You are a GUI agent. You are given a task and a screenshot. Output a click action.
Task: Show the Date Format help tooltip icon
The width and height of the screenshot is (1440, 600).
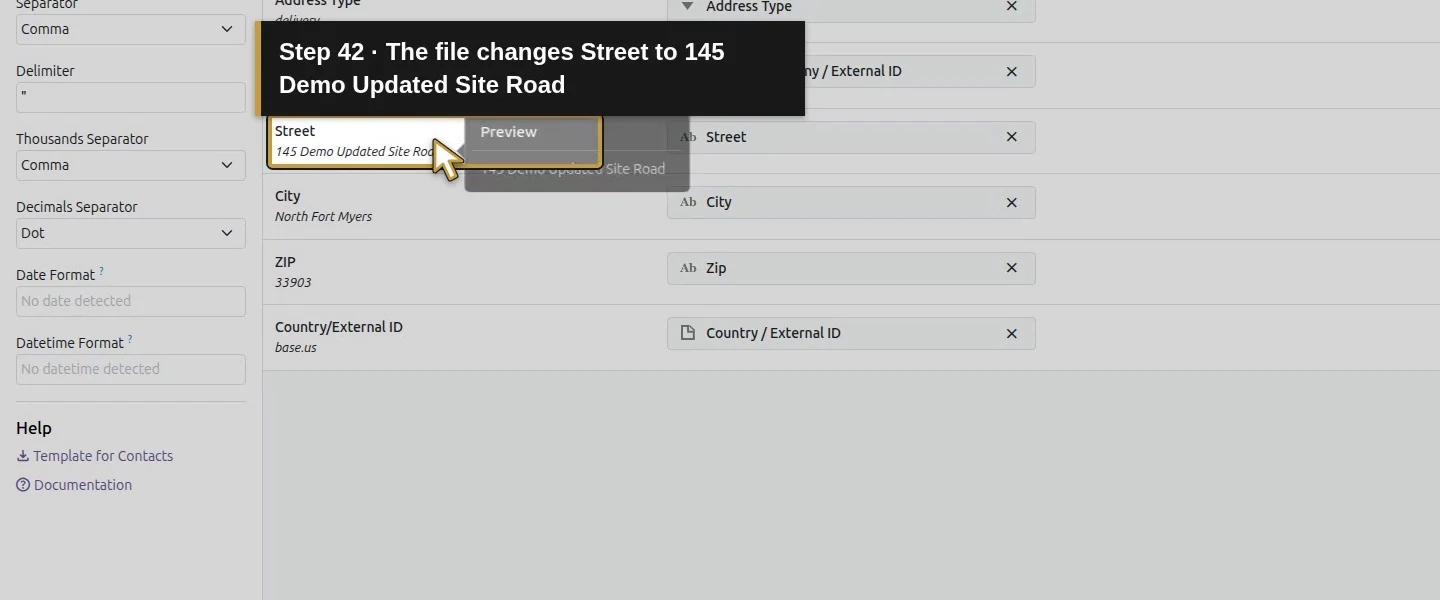tap(101, 271)
